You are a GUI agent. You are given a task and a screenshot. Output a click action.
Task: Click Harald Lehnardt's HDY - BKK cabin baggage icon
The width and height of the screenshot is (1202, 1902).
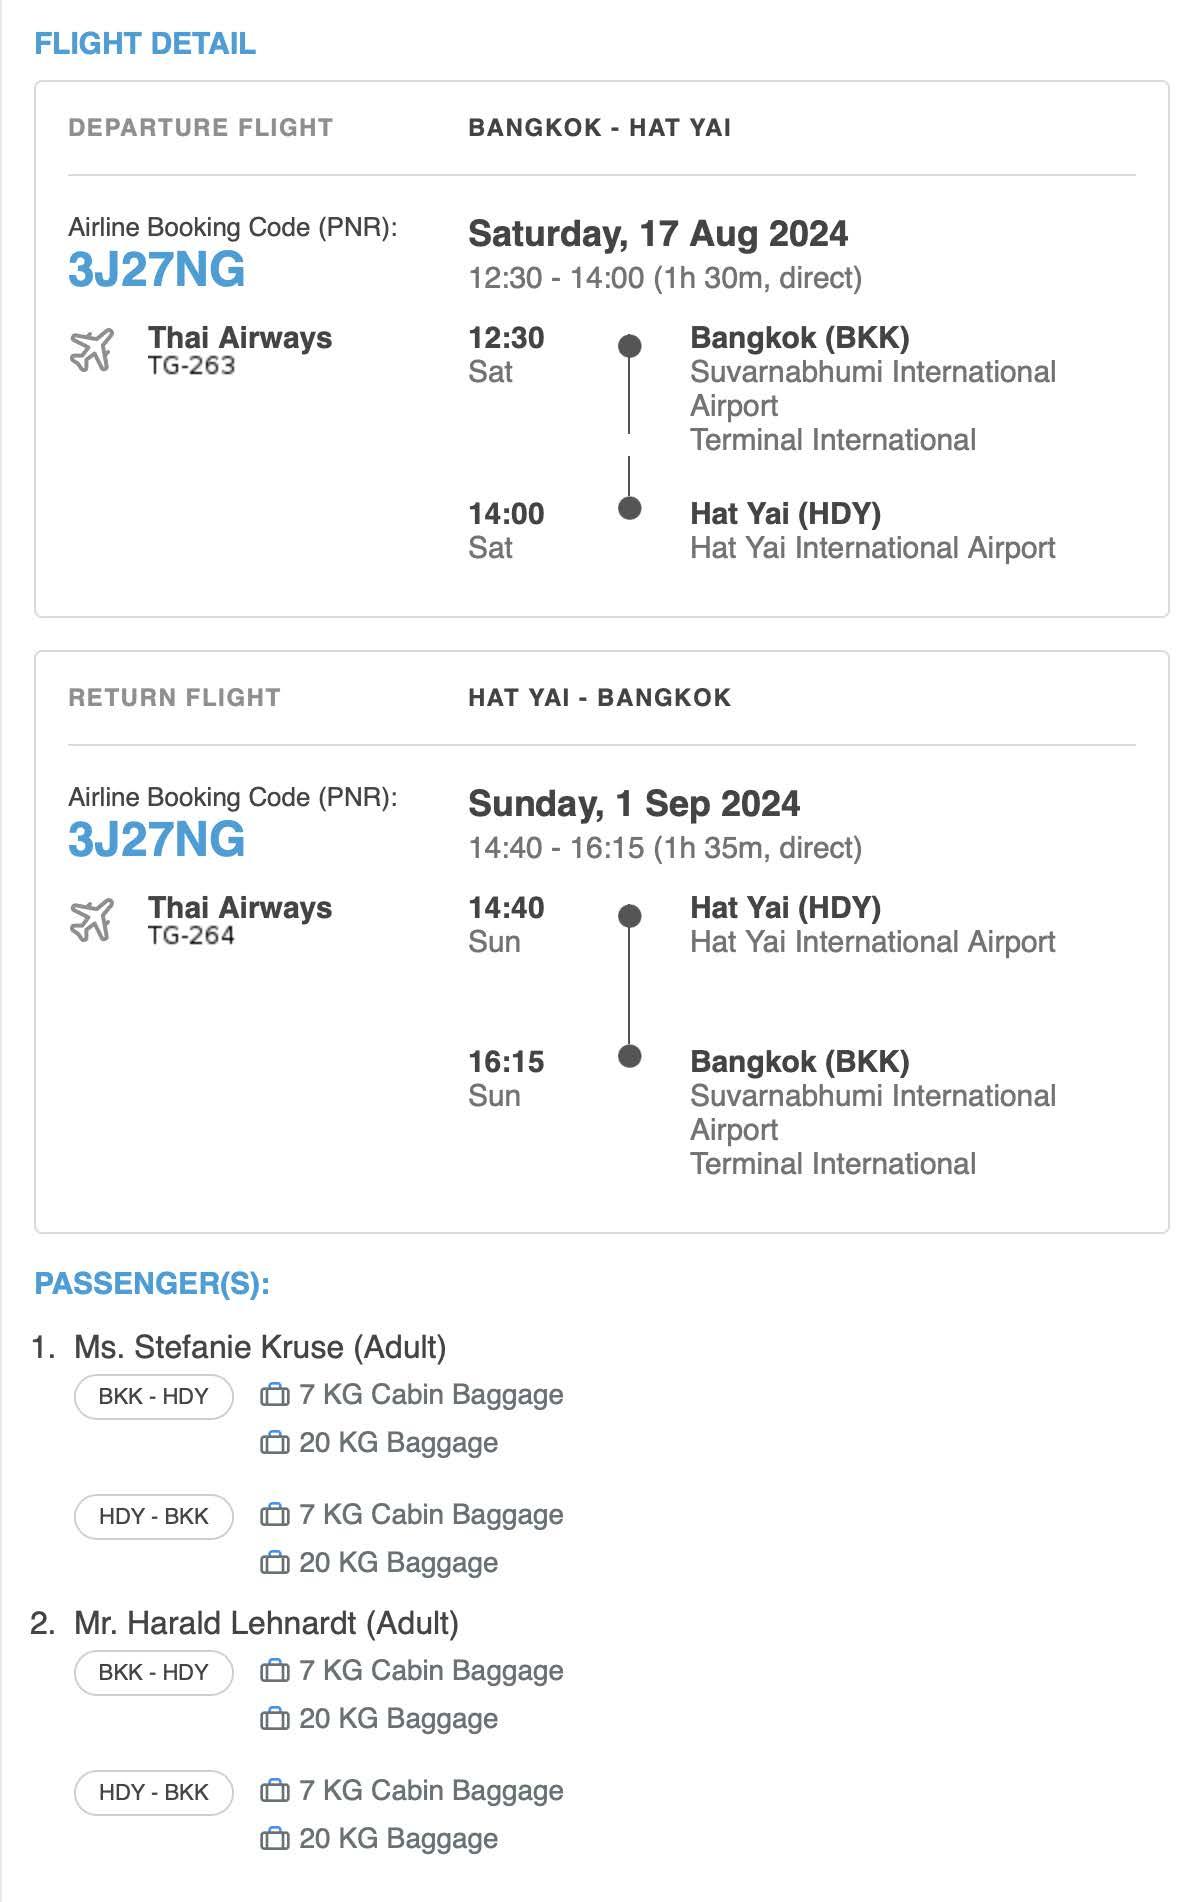click(x=275, y=1791)
